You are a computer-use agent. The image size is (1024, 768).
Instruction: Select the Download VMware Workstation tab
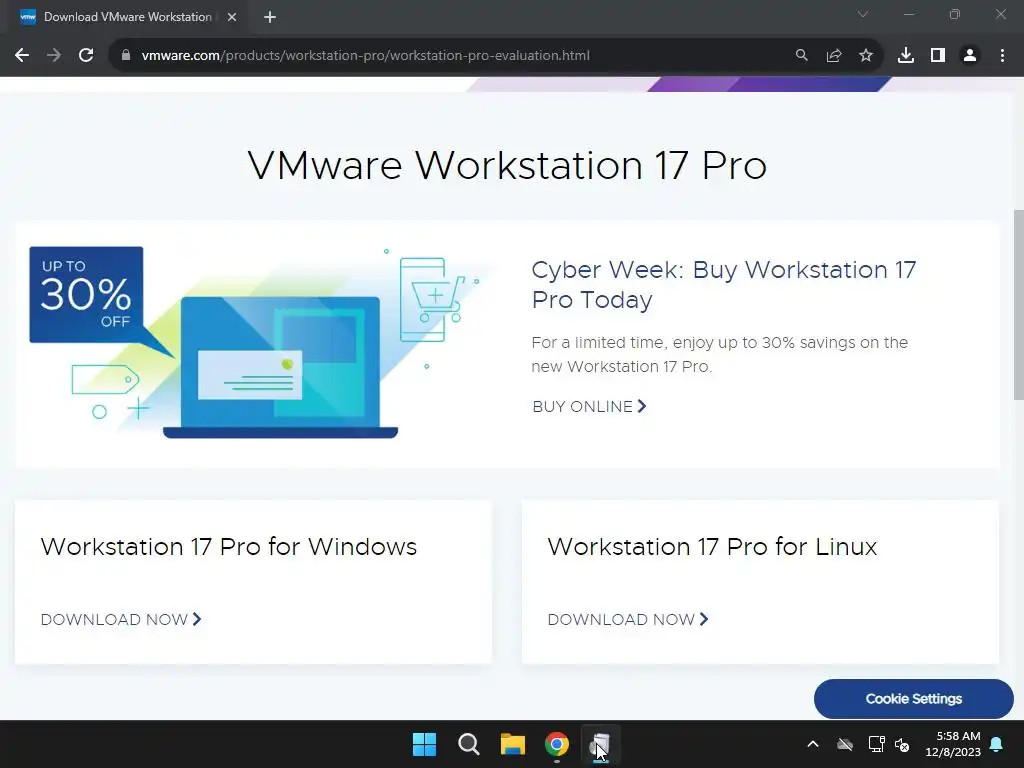tap(128, 17)
